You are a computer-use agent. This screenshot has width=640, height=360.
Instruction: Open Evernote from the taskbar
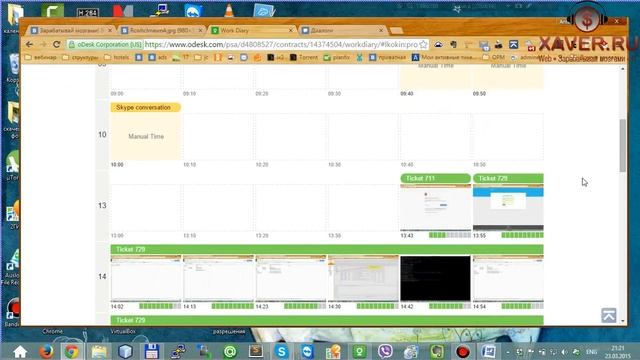click(437, 351)
